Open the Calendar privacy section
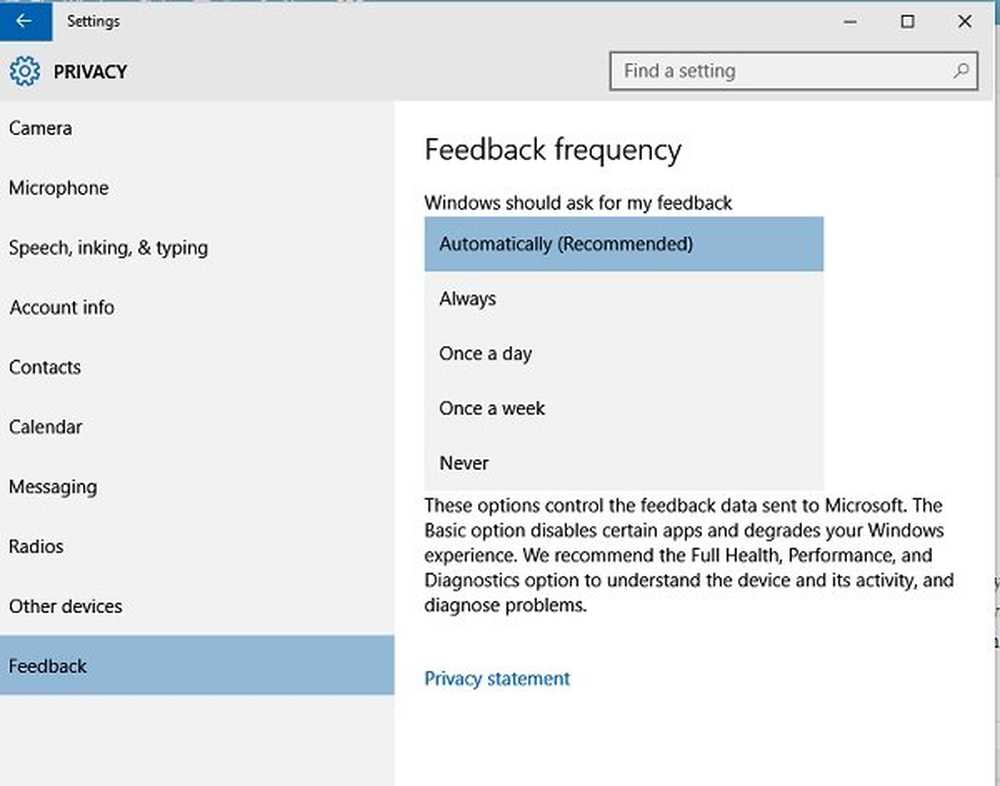 click(197, 427)
